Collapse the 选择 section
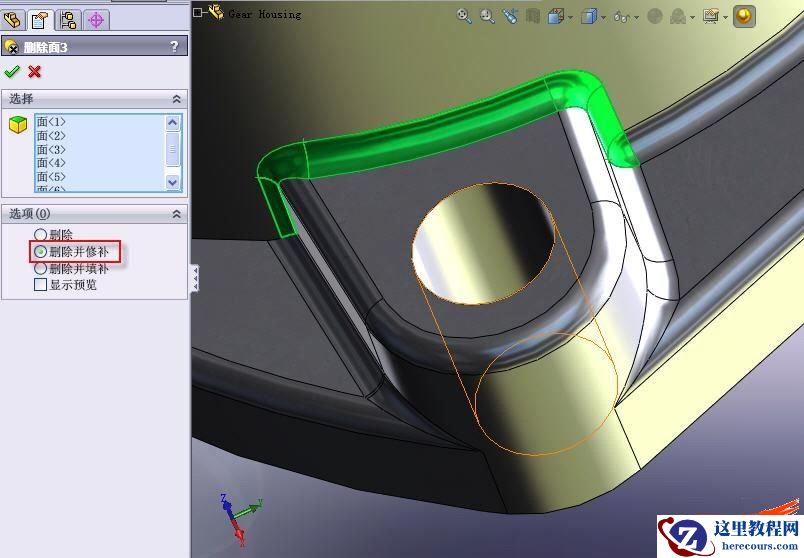The height and width of the screenshot is (558, 804). click(x=177, y=99)
